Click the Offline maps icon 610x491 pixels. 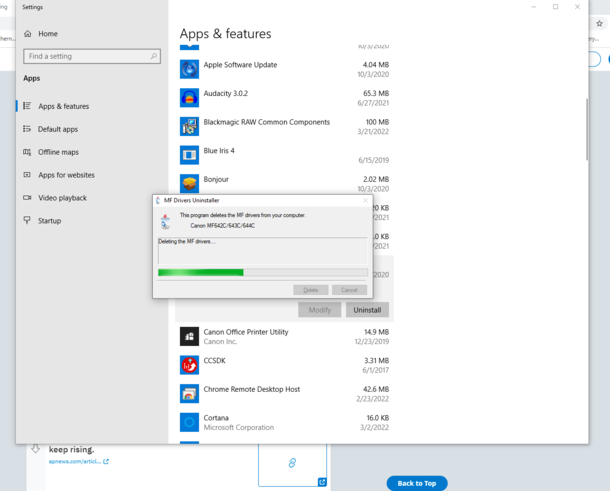pos(27,152)
